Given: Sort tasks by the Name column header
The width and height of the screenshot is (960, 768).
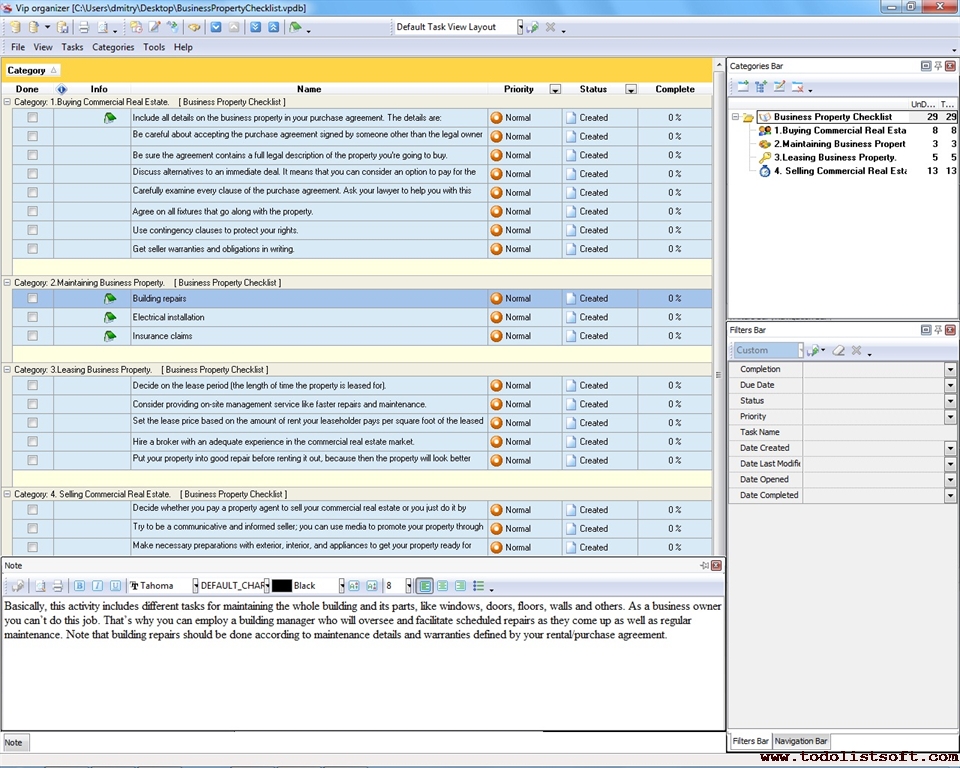Looking at the screenshot, I should tap(309, 89).
